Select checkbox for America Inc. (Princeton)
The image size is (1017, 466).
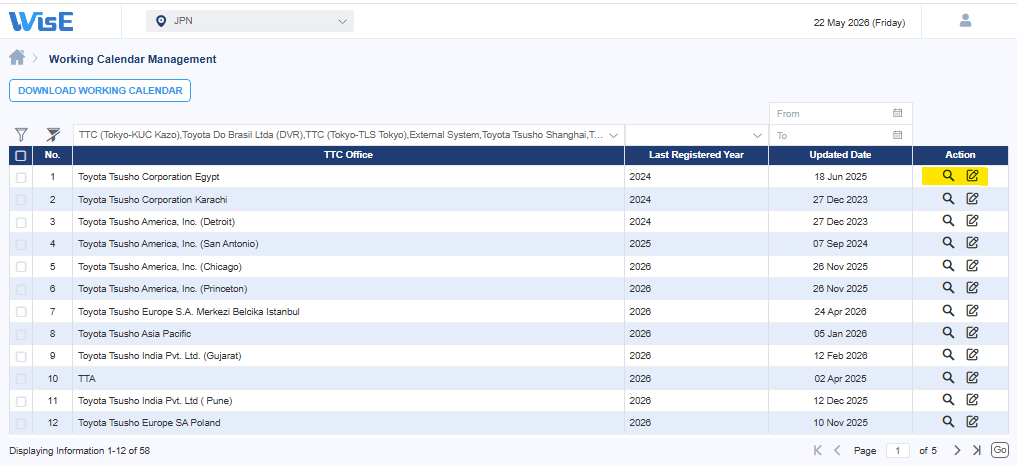(21, 289)
